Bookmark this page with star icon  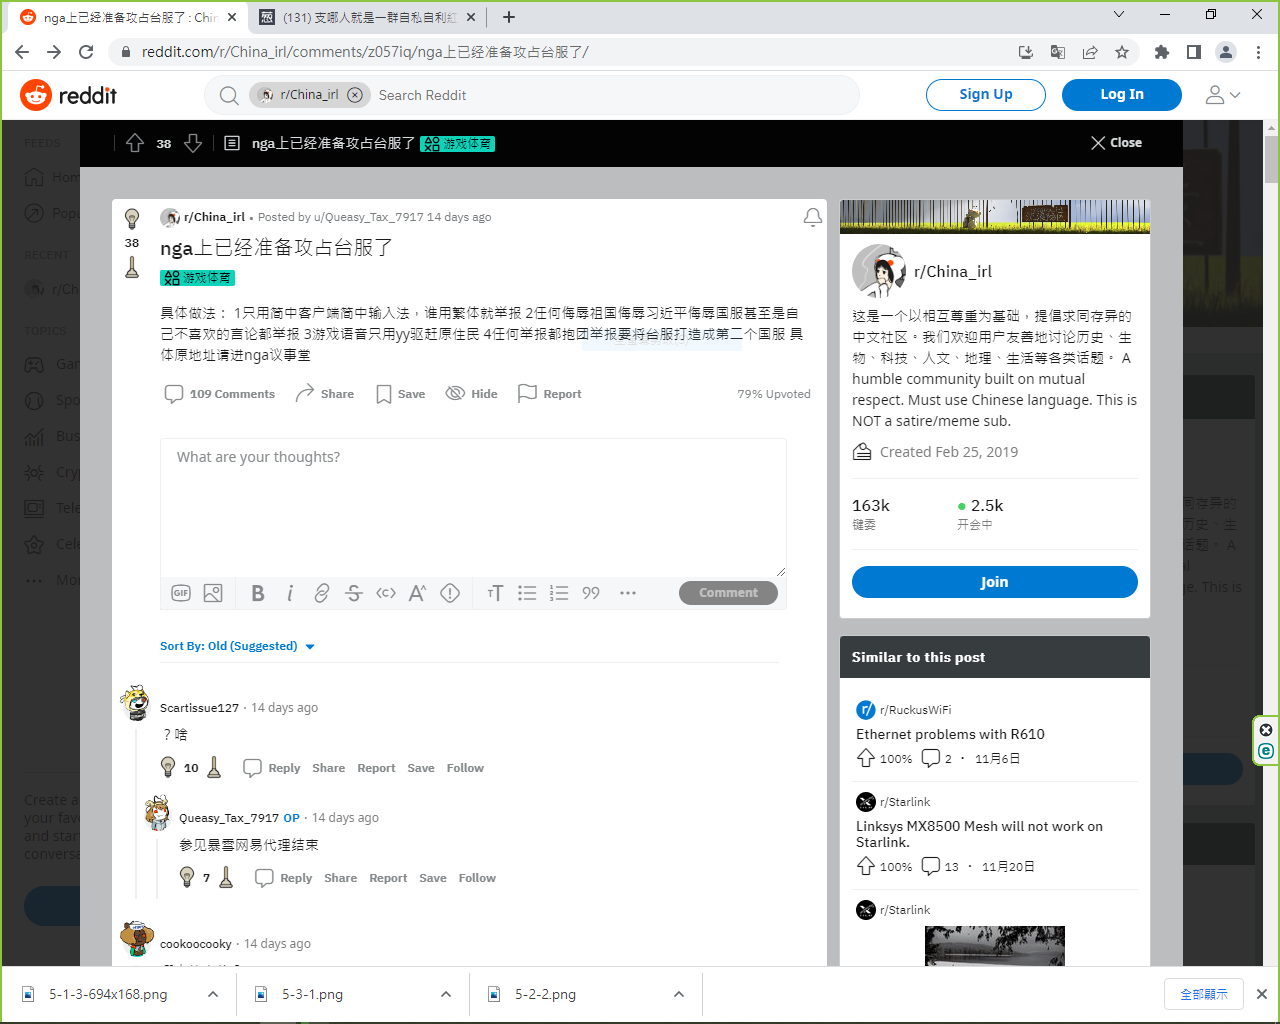[1122, 52]
